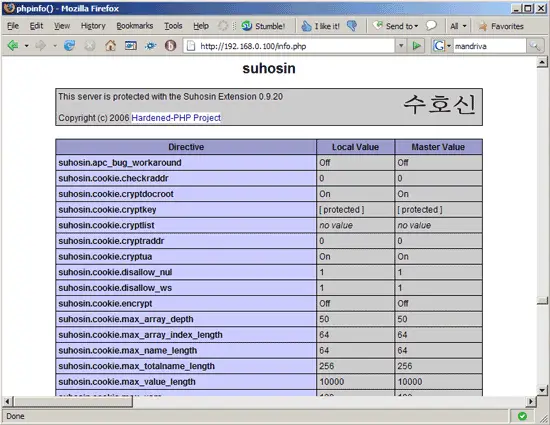Viewport: 550px width, 425px height.
Task: Click the I like it! thumbs up
Action: (320, 26)
